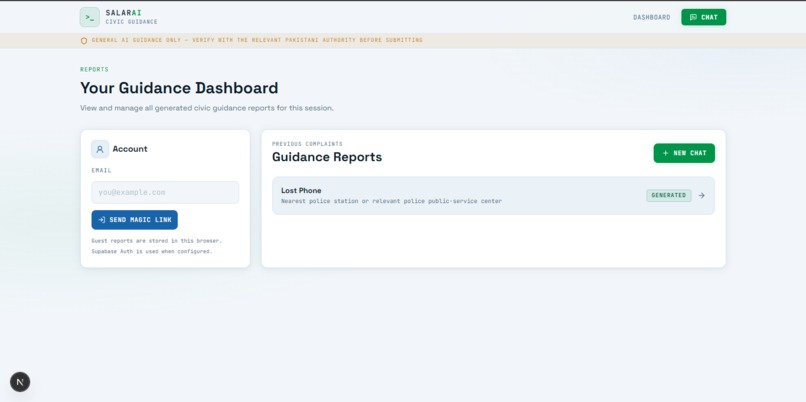The height and width of the screenshot is (402, 806).
Task: Open the Chat button in header
Action: (703, 17)
